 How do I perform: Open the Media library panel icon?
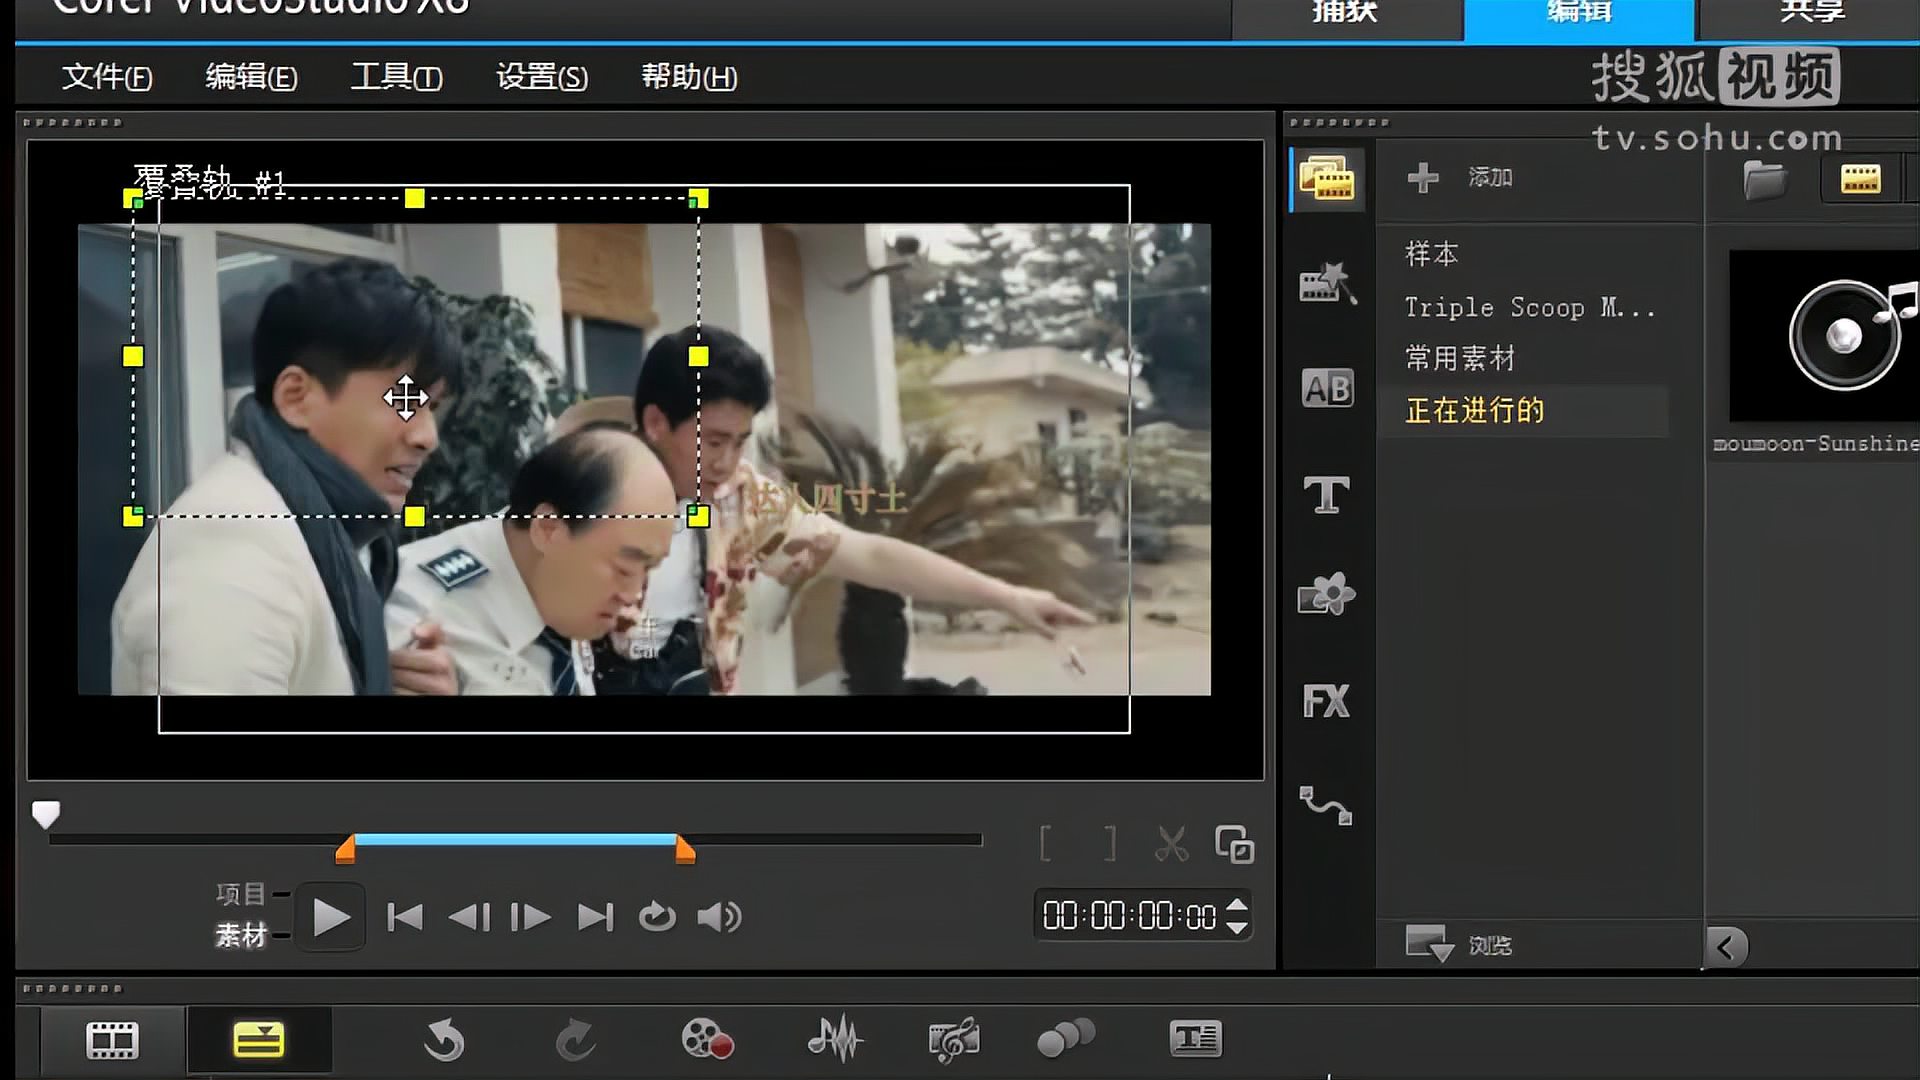[1326, 180]
